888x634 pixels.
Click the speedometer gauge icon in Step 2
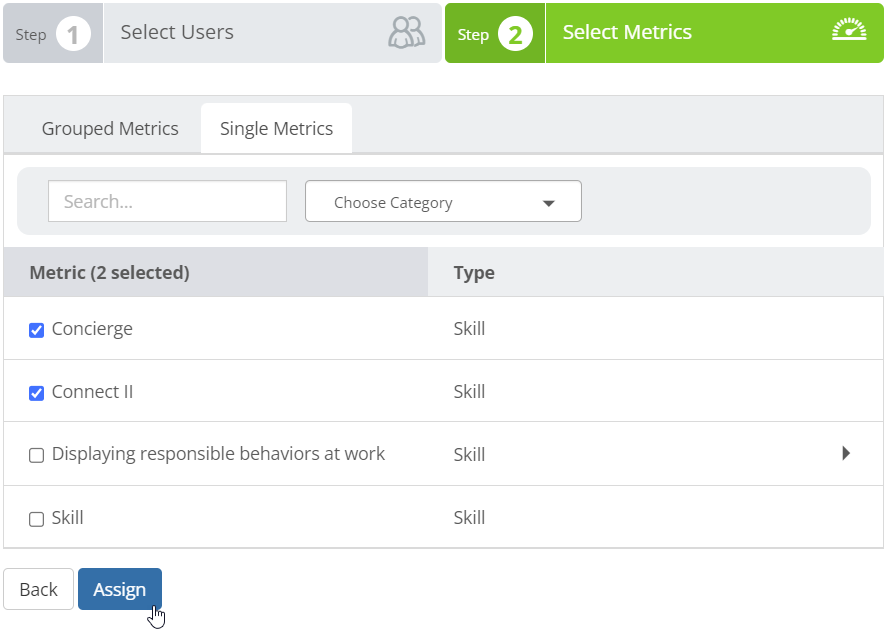[849, 29]
